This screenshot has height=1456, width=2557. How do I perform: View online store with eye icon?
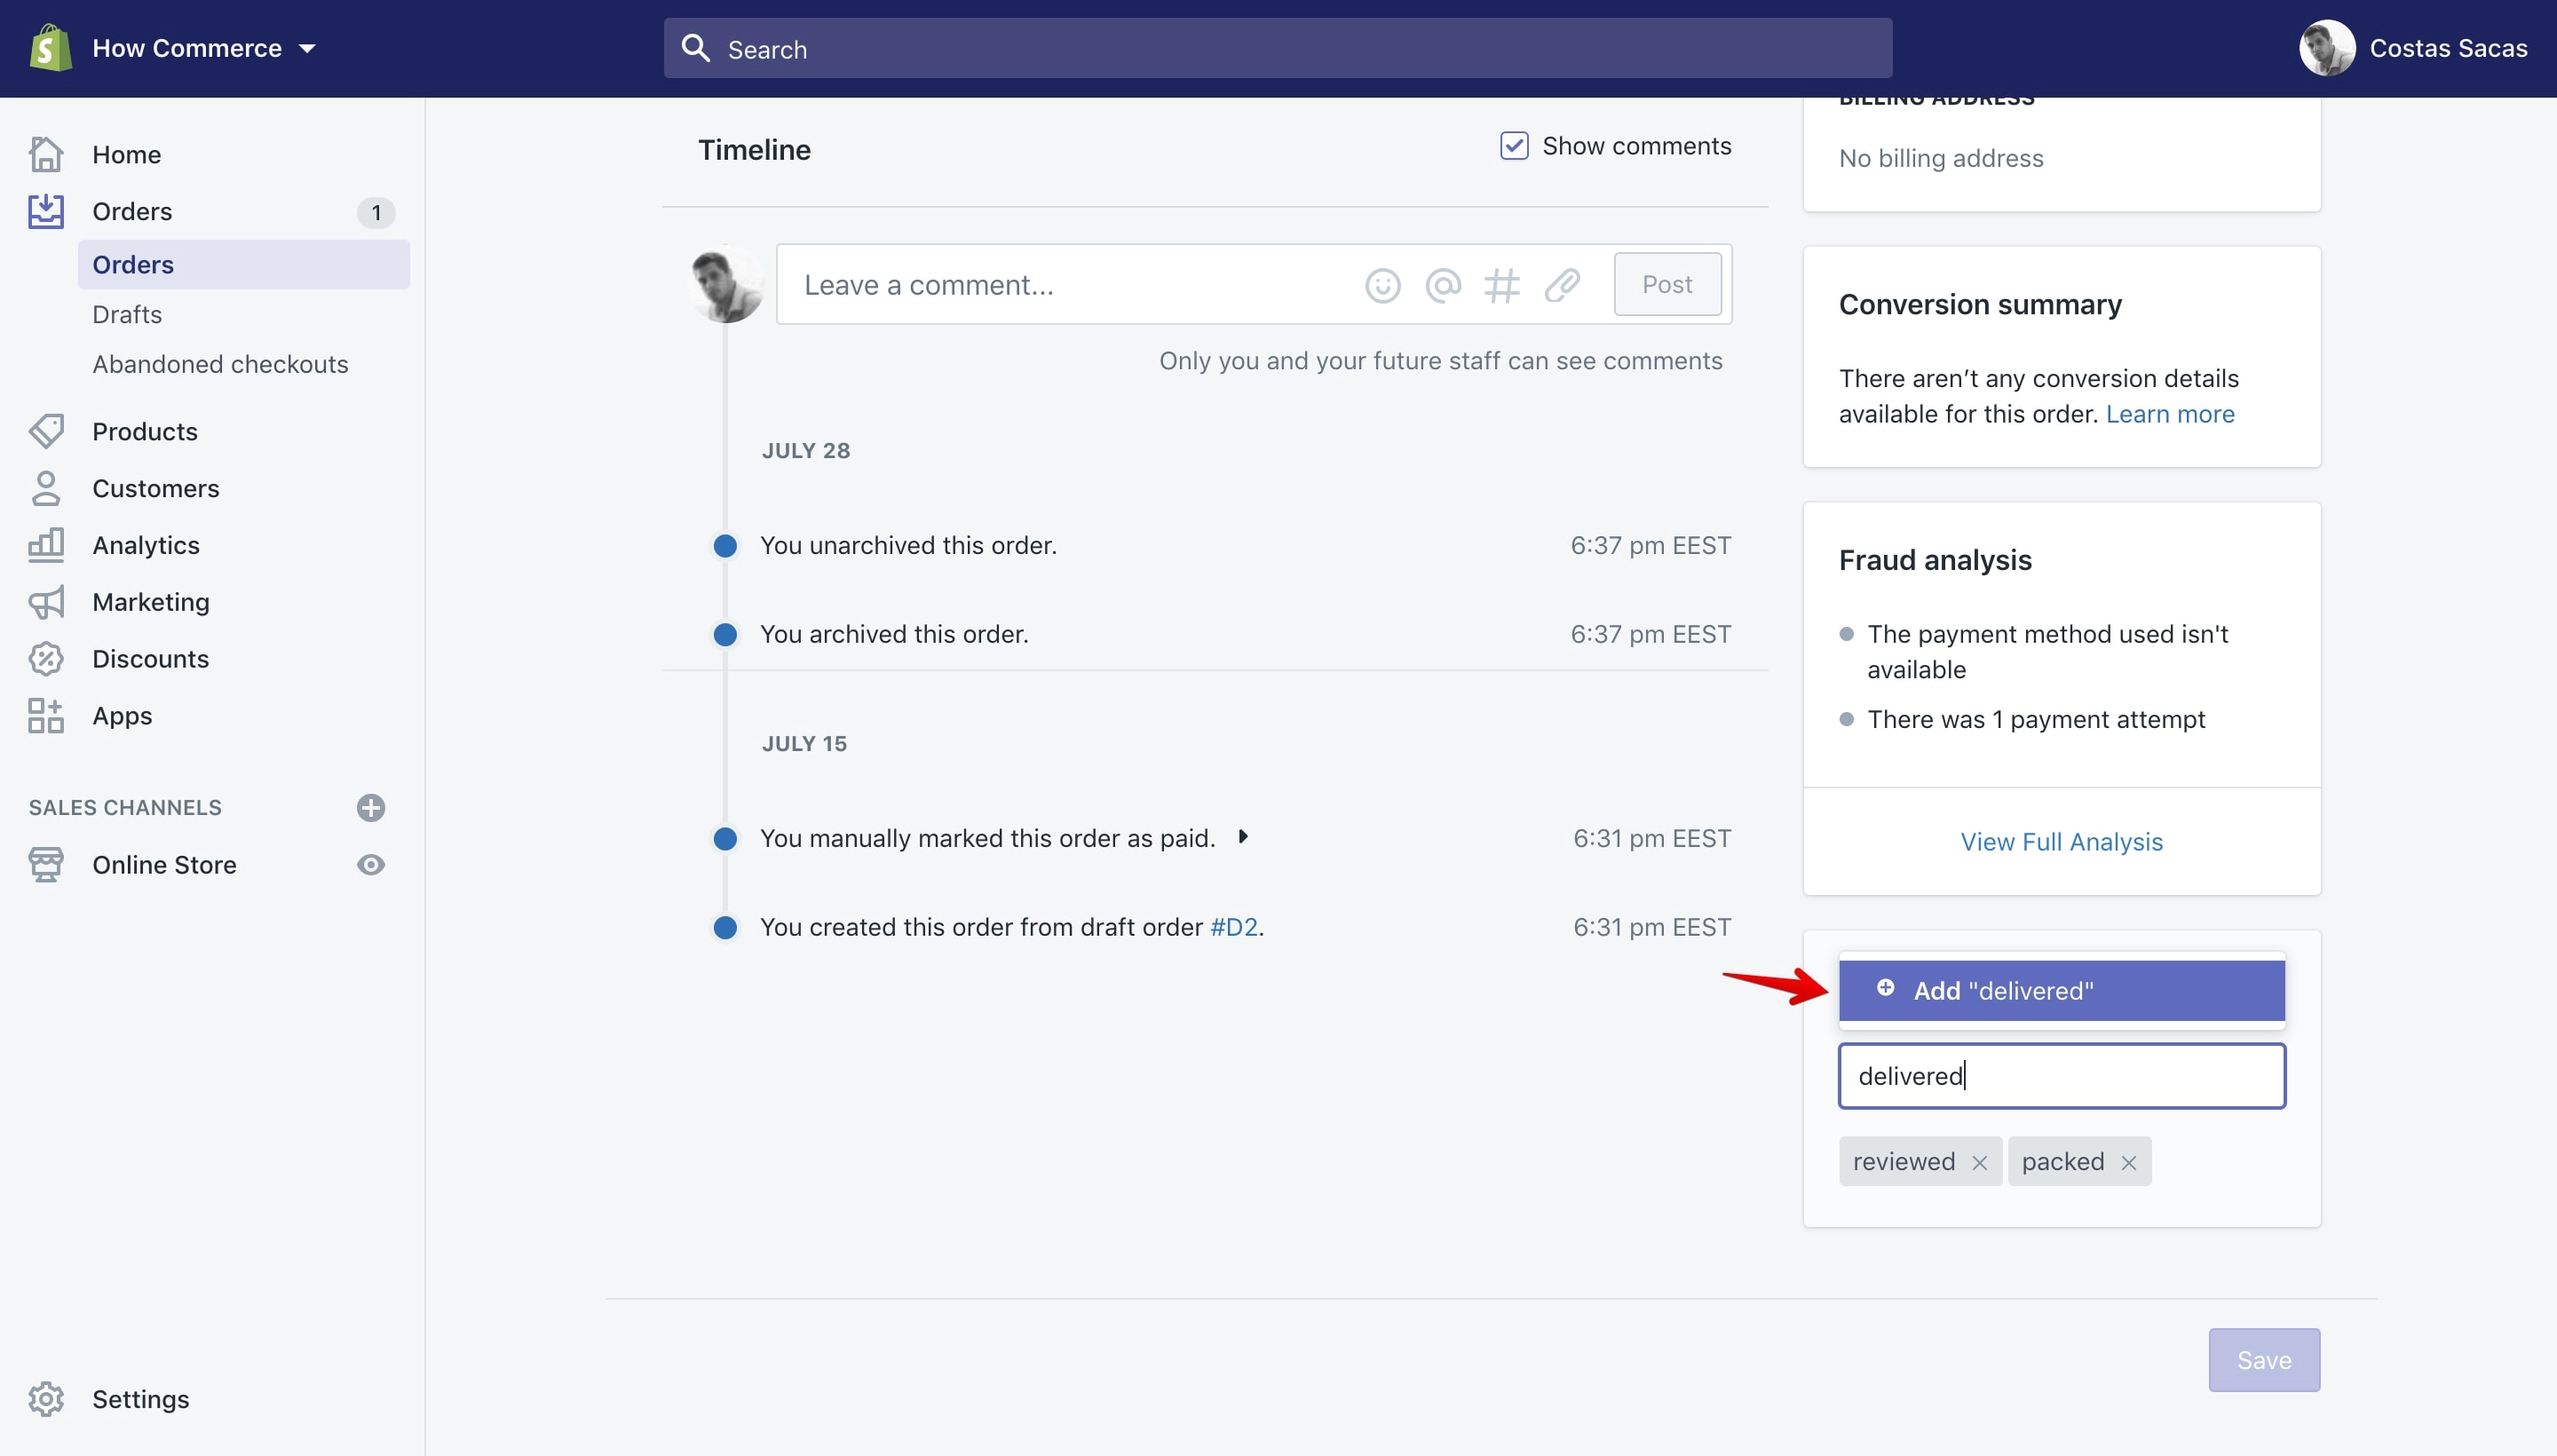371,865
